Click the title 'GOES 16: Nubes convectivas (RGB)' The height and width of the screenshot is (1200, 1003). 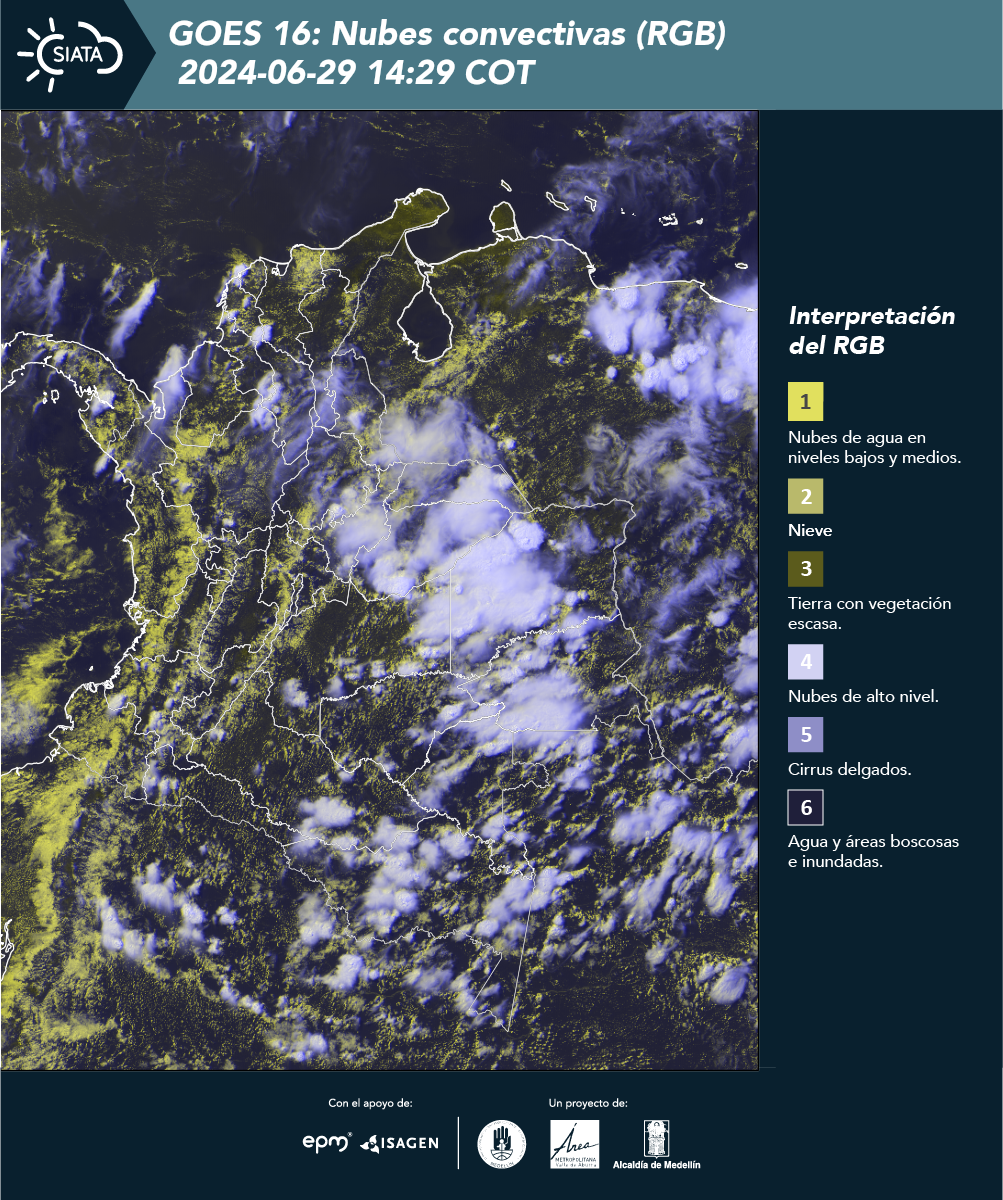(x=446, y=34)
